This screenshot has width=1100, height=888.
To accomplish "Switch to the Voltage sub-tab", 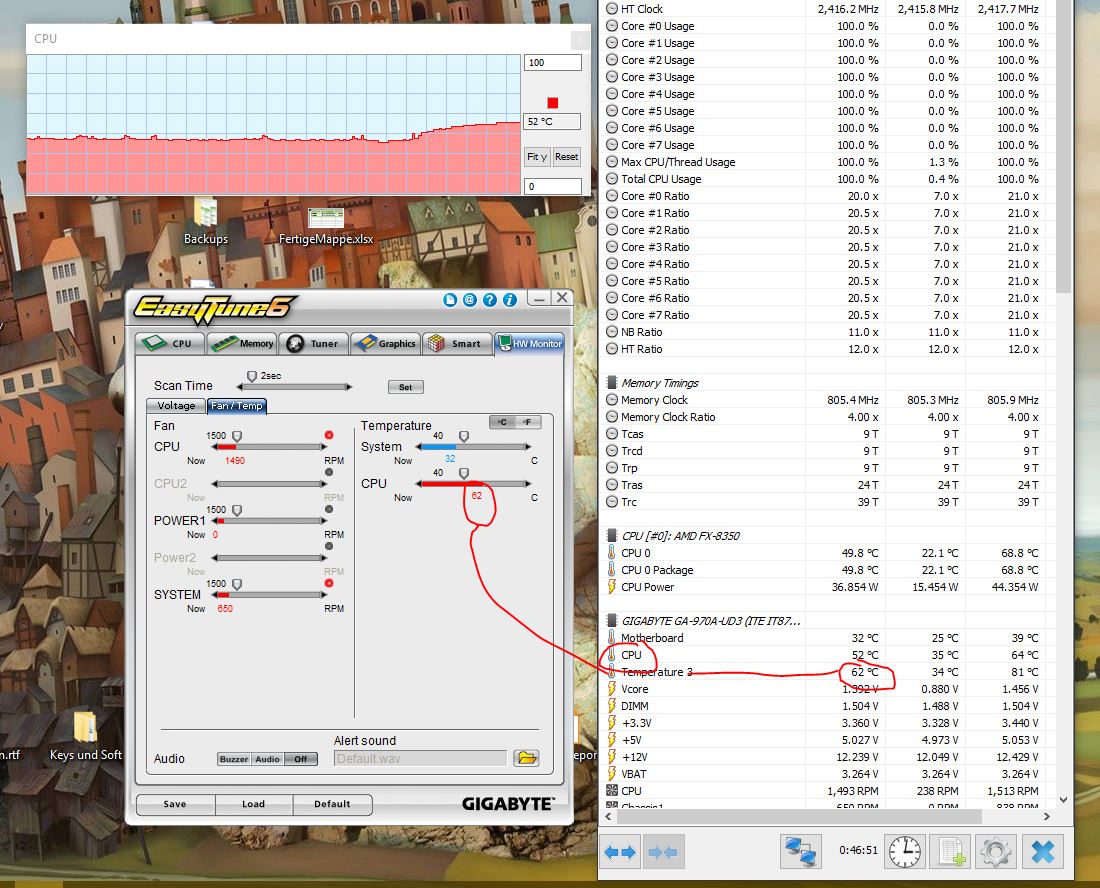I will pos(176,405).
